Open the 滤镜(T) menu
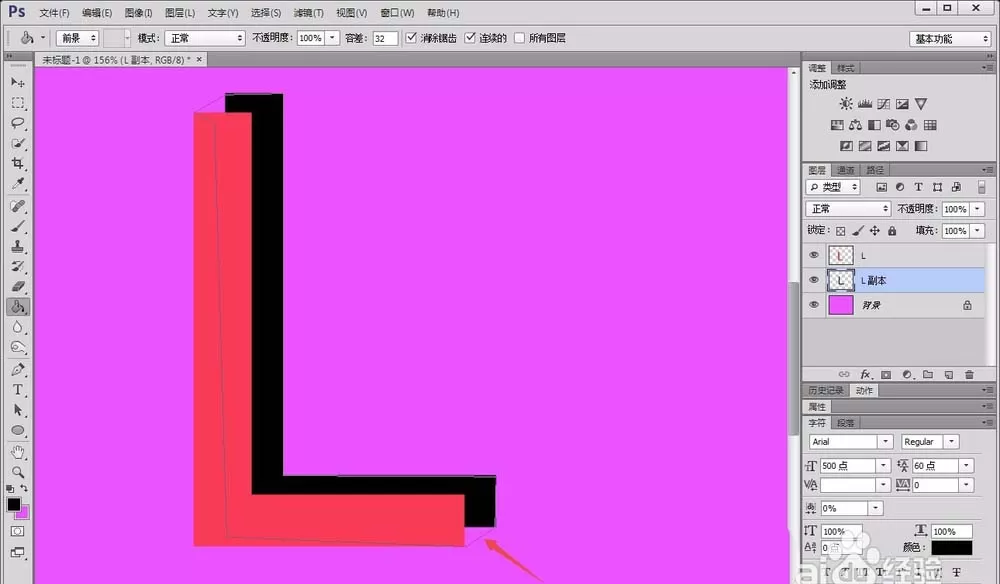The width and height of the screenshot is (1000, 584). point(309,13)
